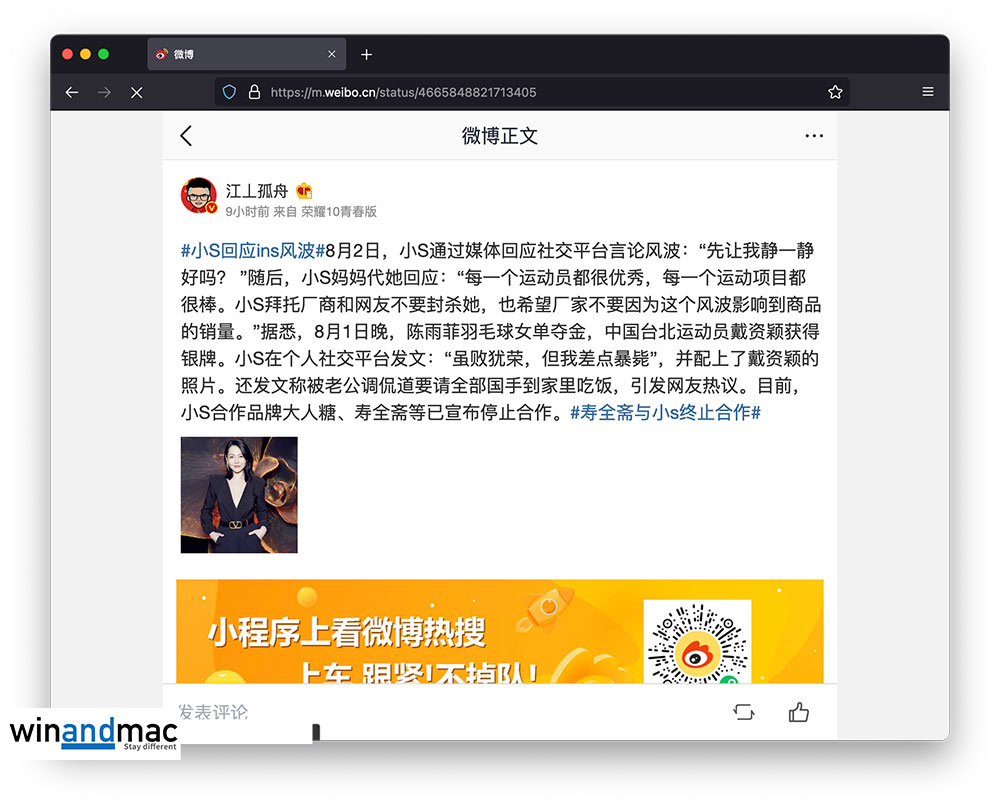Bookmark this page with the star icon
Viewport: 1000px width, 807px height.
coord(835,92)
